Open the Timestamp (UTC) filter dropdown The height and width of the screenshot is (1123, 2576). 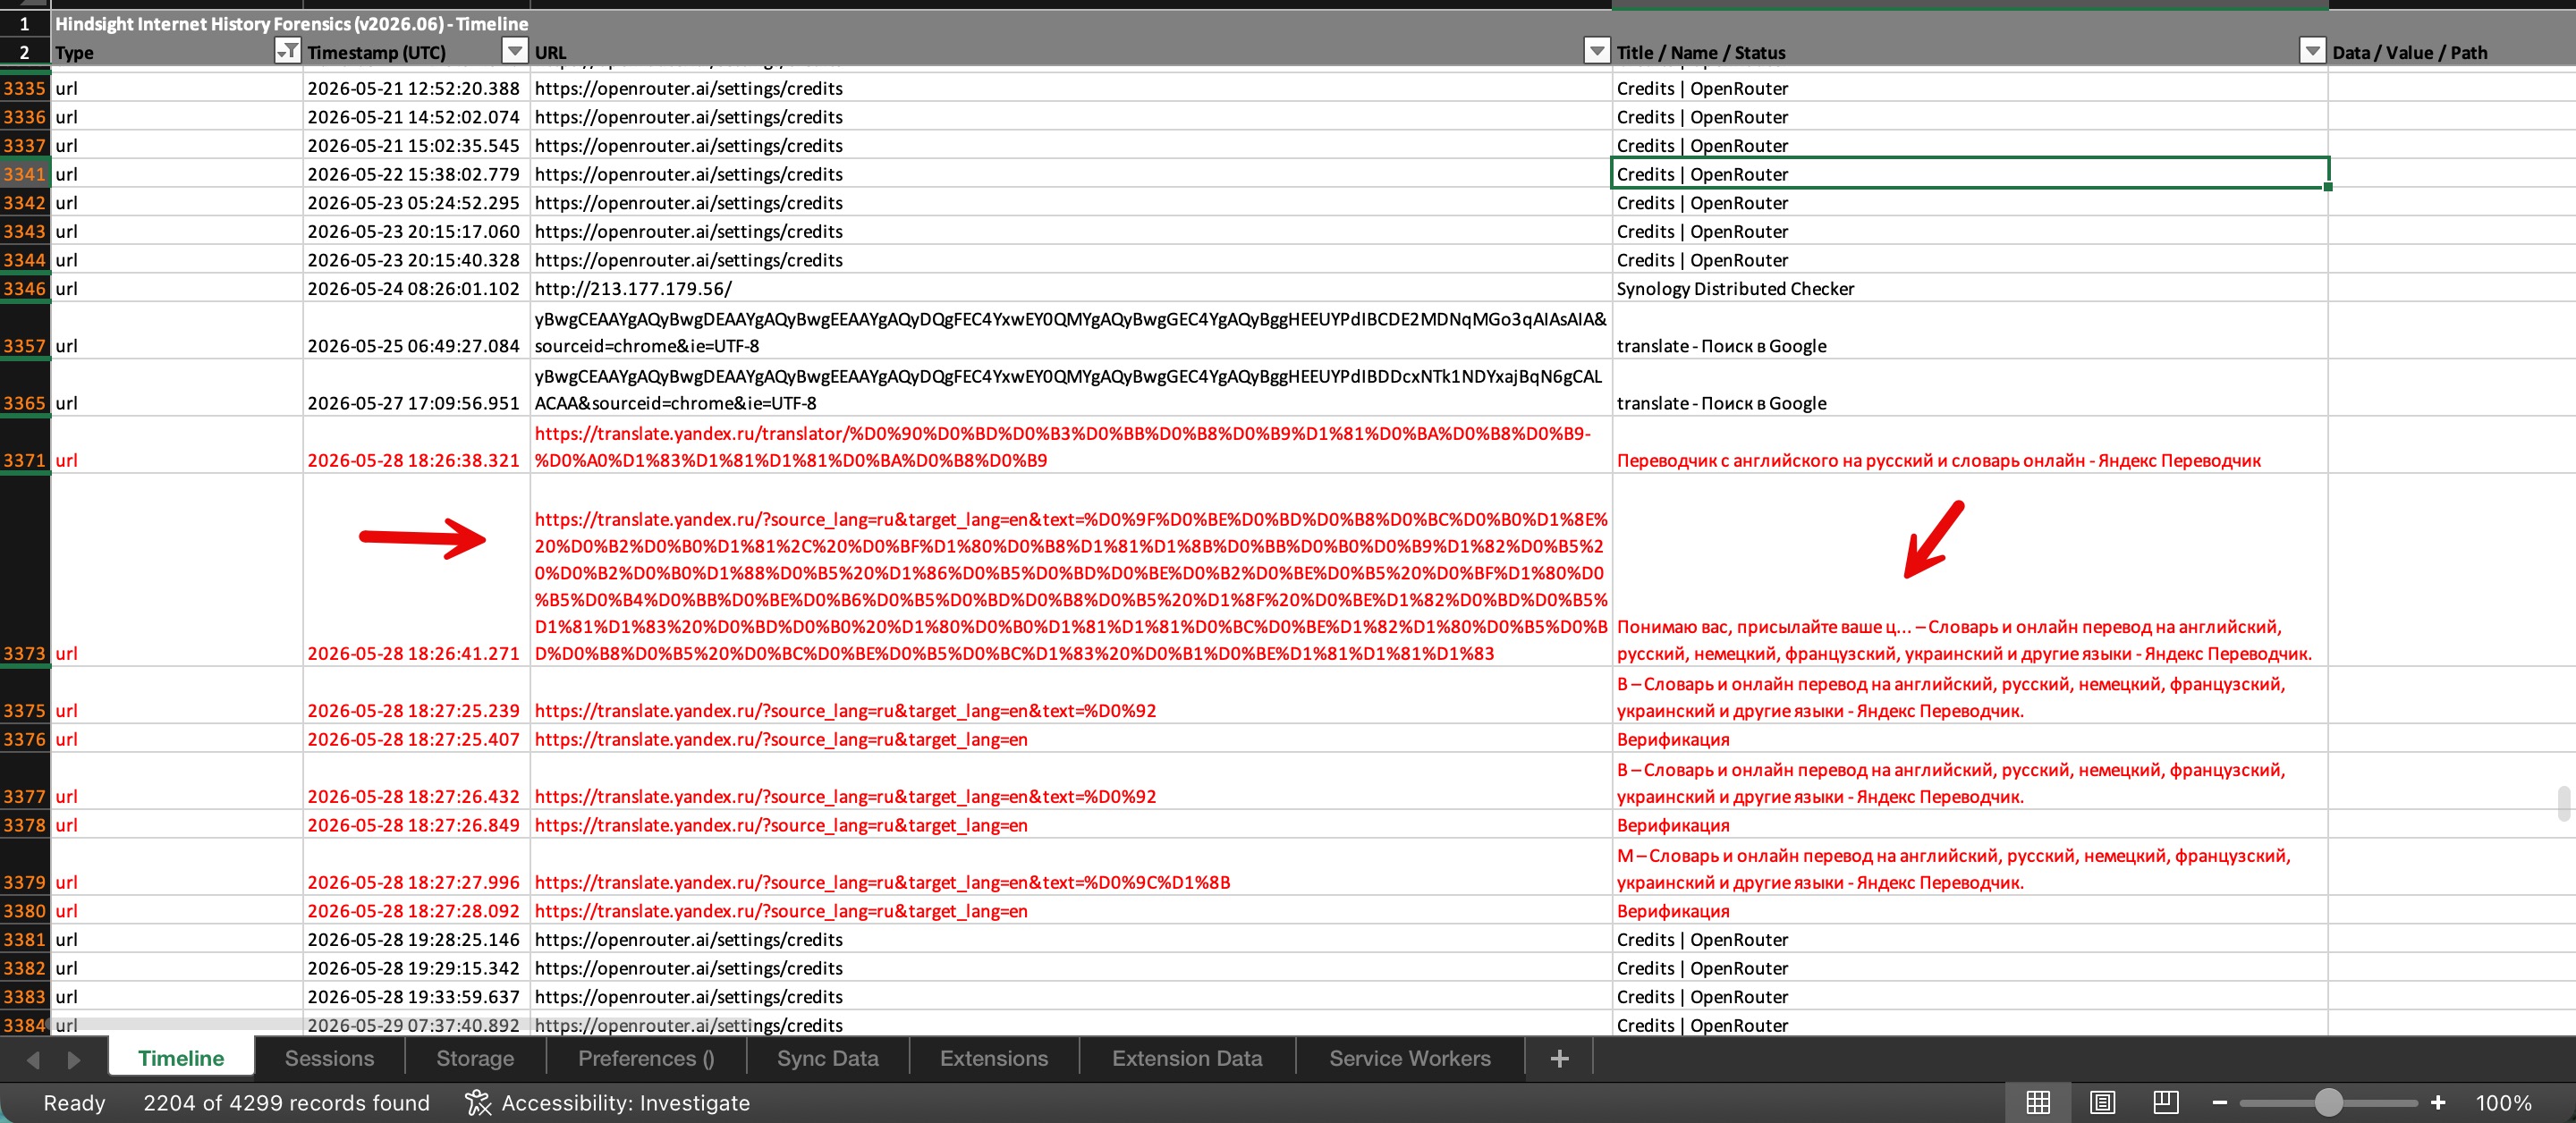click(514, 51)
